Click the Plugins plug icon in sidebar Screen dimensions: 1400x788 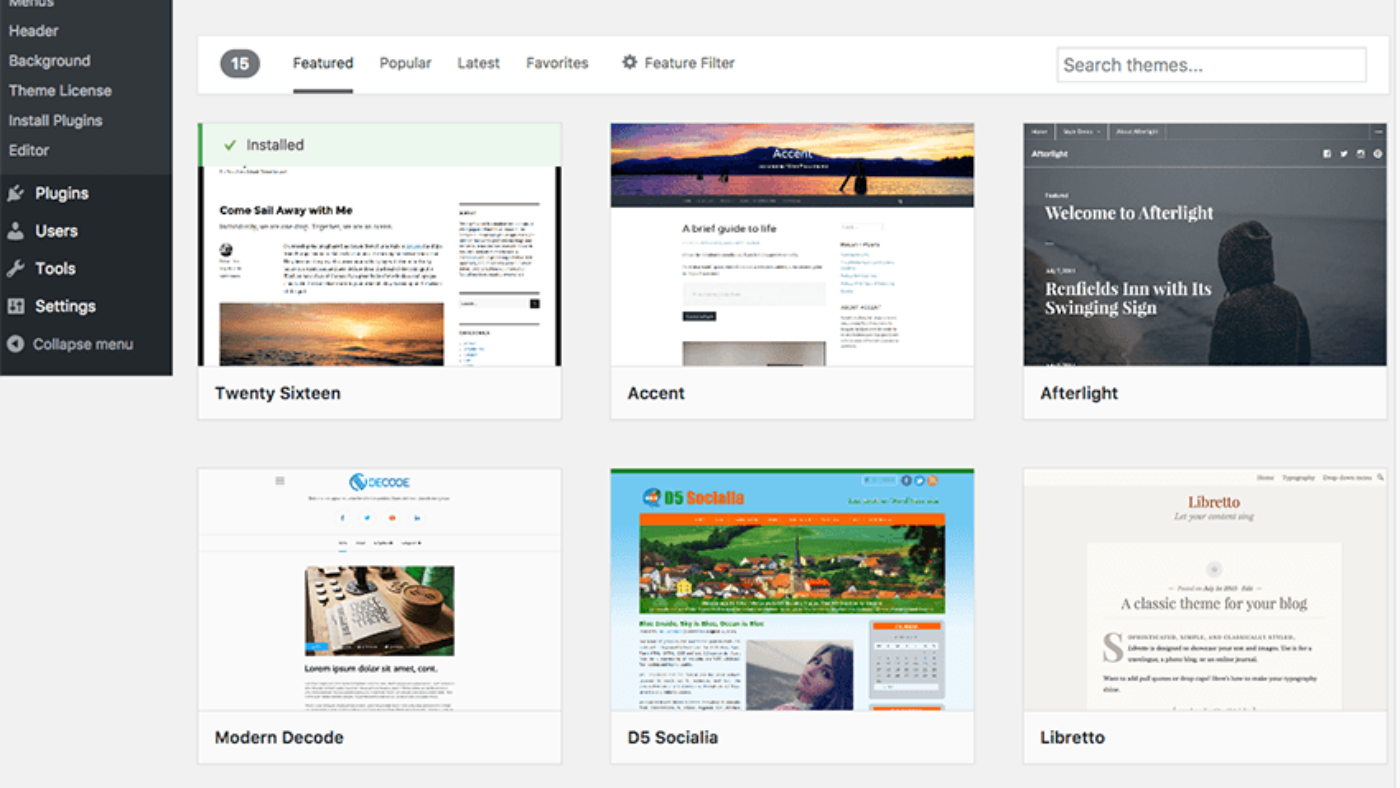[15, 193]
